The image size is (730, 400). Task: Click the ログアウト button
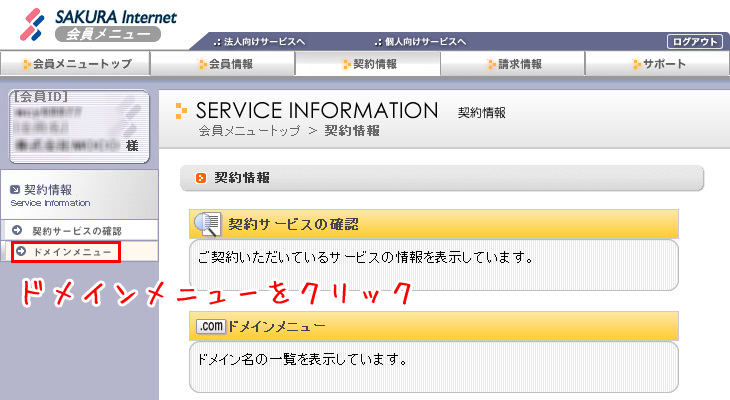click(695, 41)
